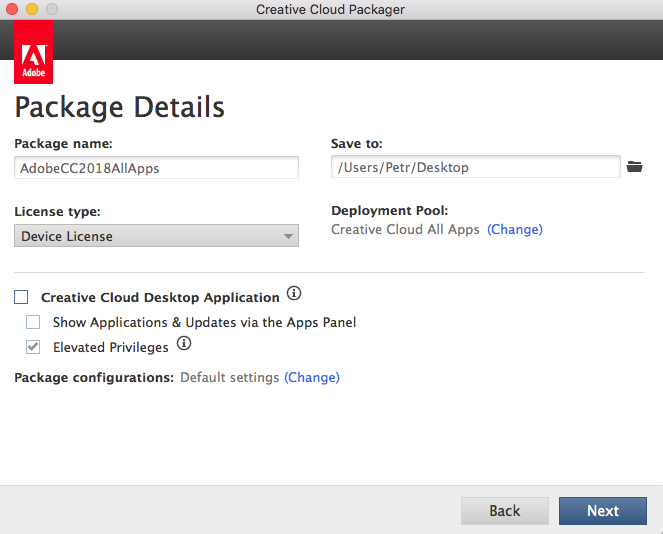Screen dimensions: 663x534
Task: Show info about Elevated Privileges
Action: [x=184, y=343]
